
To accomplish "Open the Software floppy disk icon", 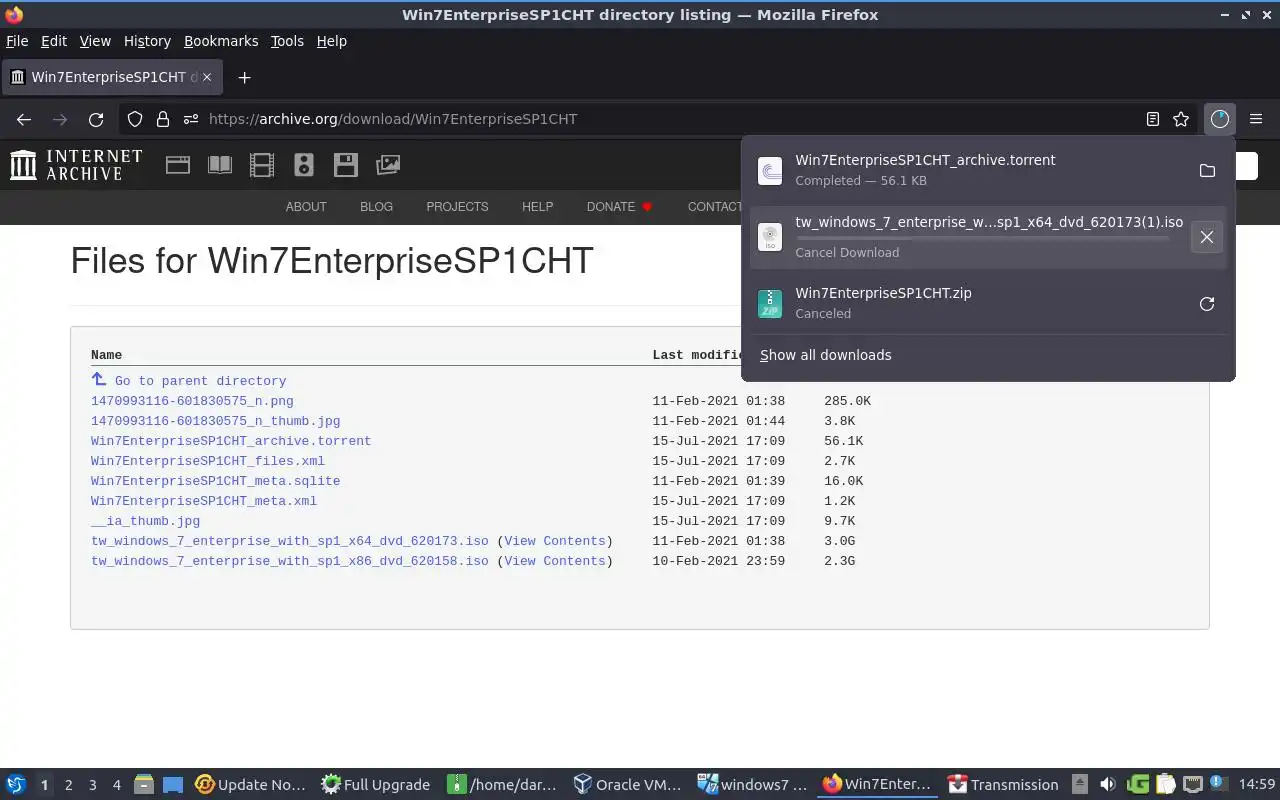I will (x=346, y=165).
